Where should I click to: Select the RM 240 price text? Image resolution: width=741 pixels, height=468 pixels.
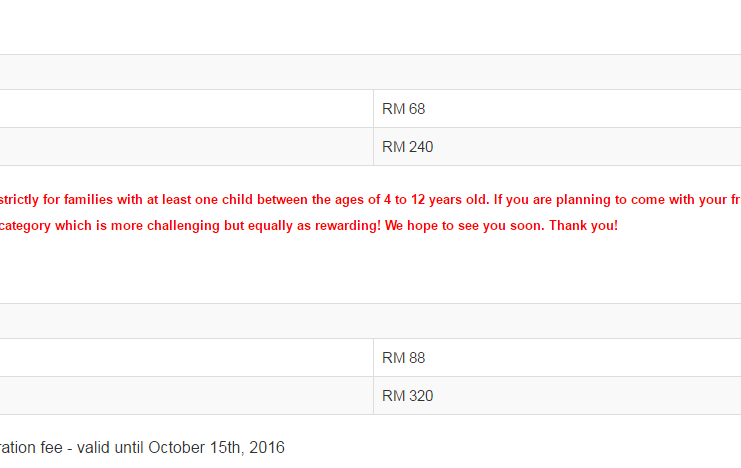(x=407, y=147)
